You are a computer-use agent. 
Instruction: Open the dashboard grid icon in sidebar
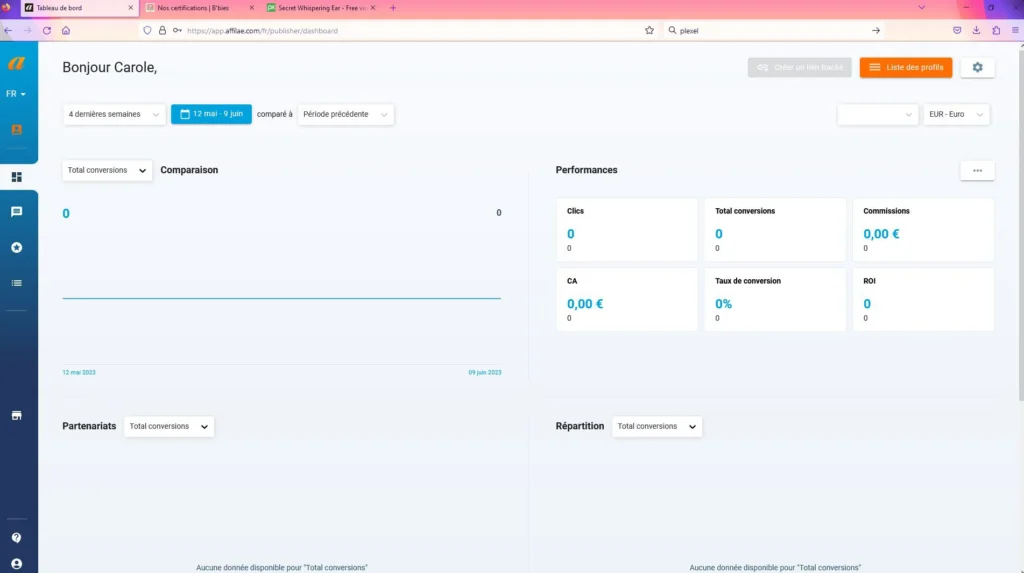pos(16,177)
